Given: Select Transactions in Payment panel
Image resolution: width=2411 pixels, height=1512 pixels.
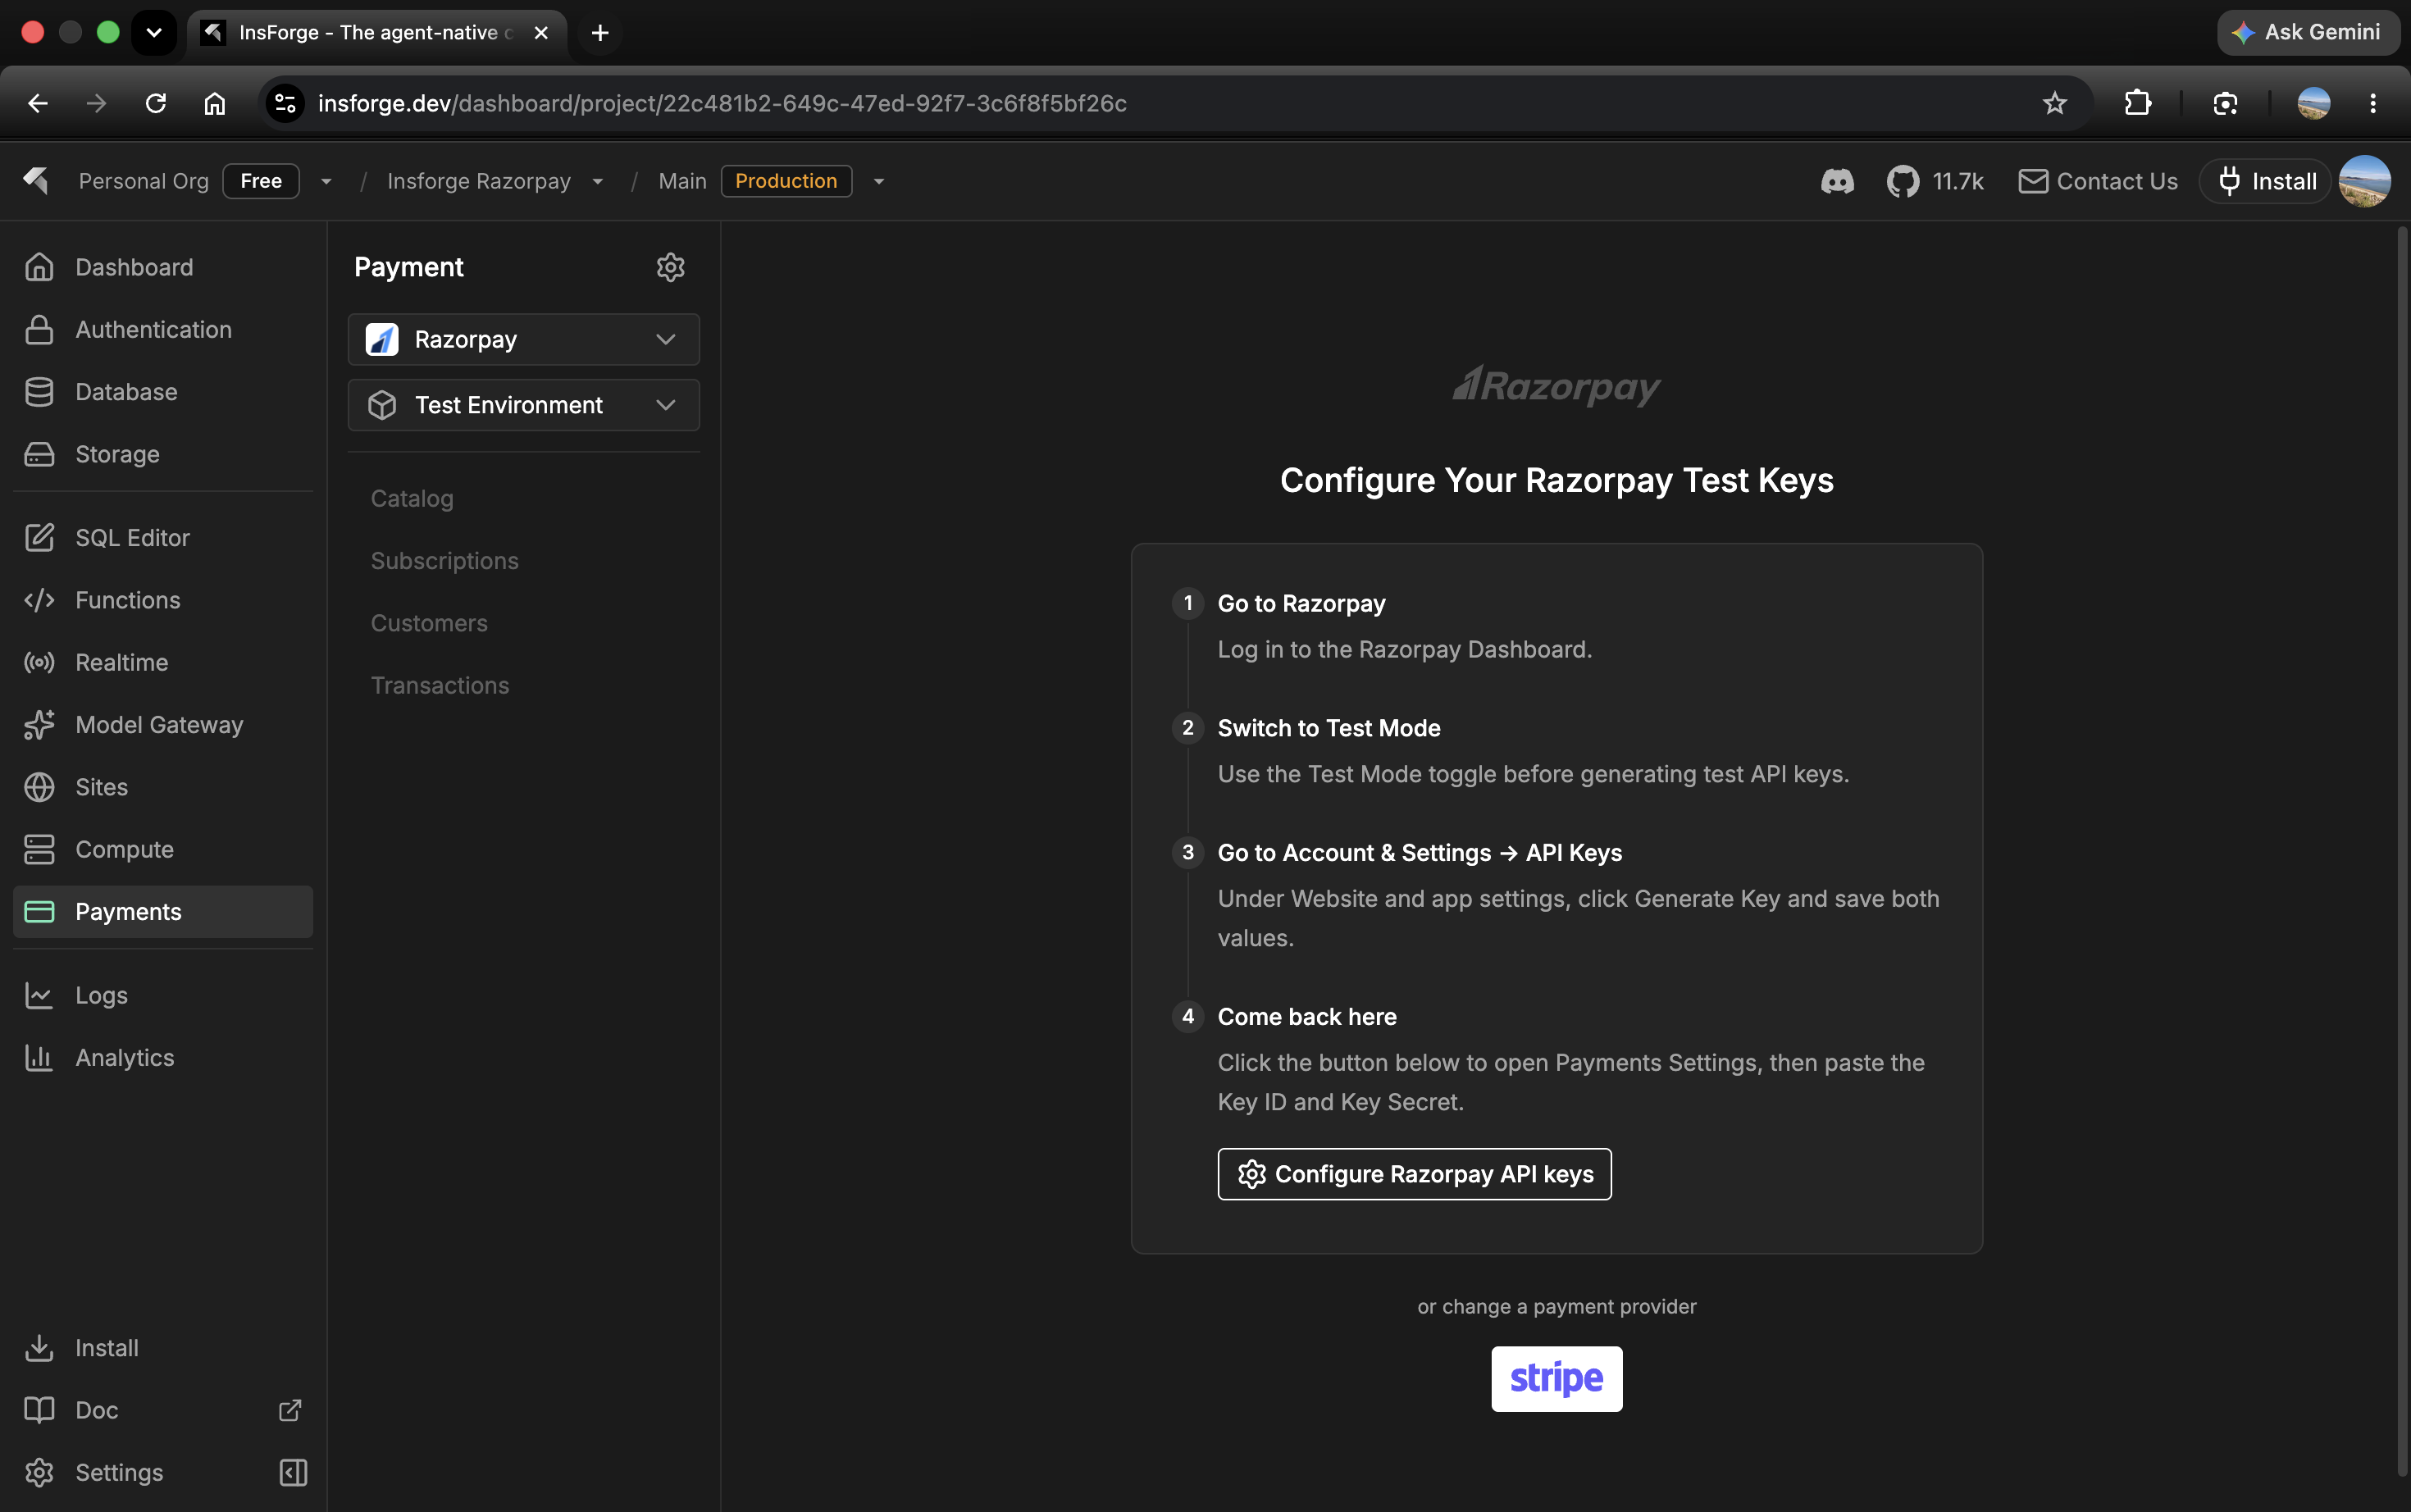Looking at the screenshot, I should (x=440, y=685).
